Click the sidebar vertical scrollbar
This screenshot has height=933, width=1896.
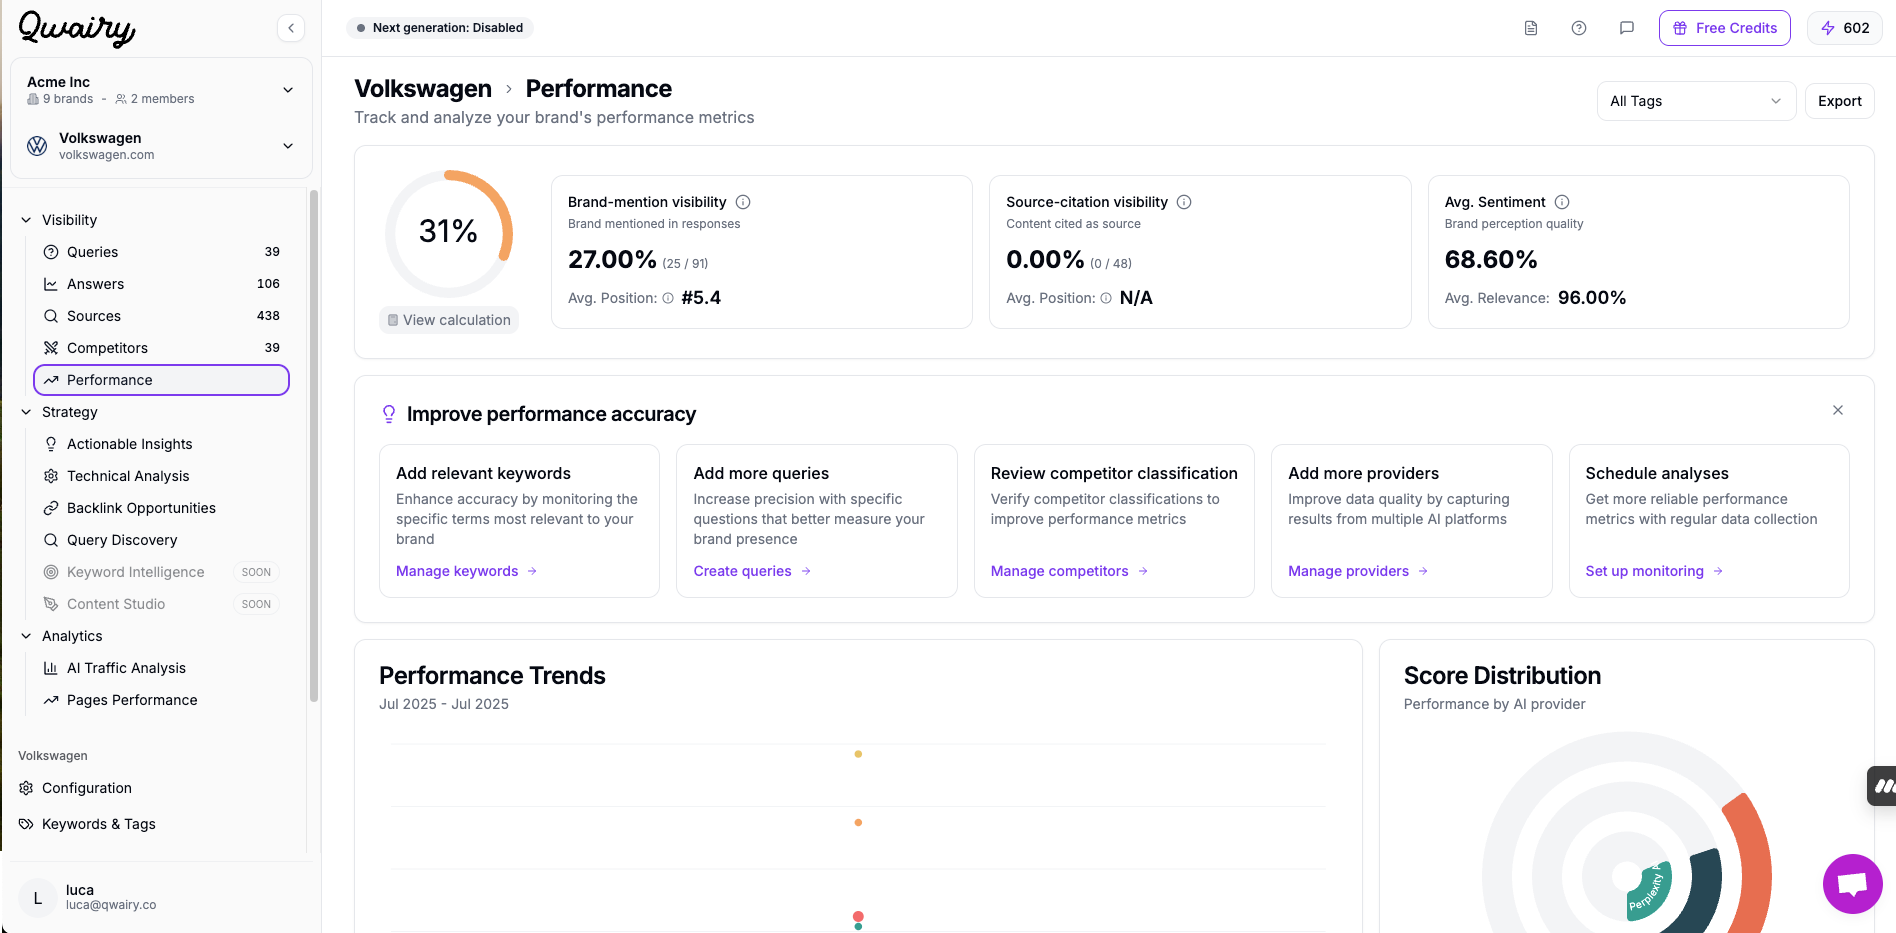pos(314,445)
